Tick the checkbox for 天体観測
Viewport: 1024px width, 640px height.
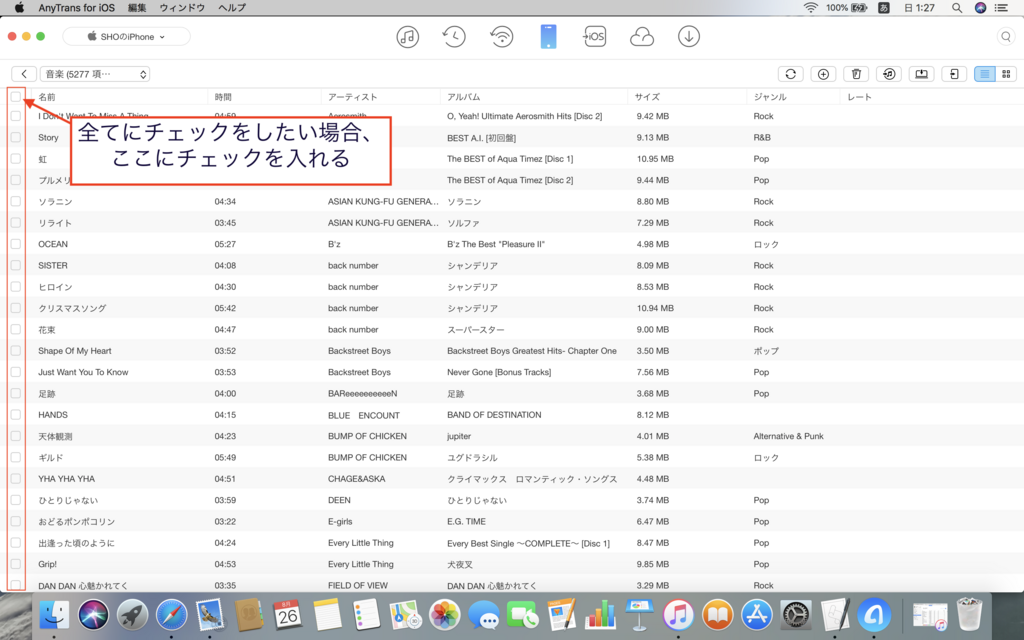coord(16,436)
